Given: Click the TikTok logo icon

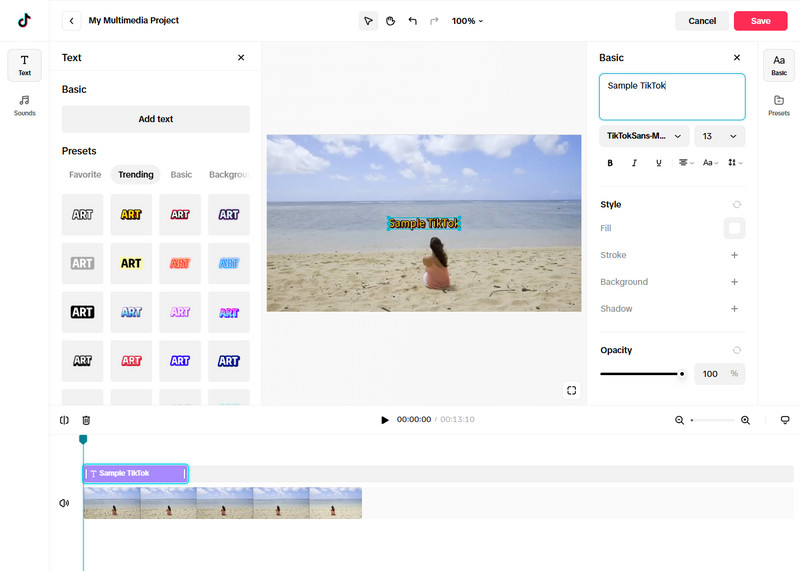Looking at the screenshot, I should tap(24, 20).
